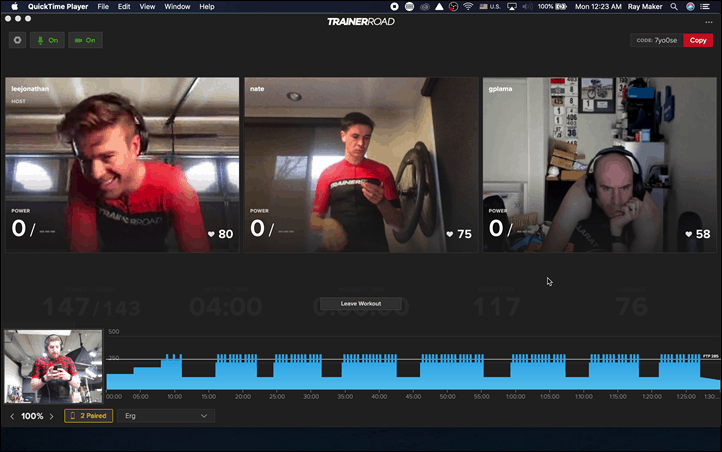The width and height of the screenshot is (722, 452).
Task: Click the screen recording stop icon
Action: point(395,6)
